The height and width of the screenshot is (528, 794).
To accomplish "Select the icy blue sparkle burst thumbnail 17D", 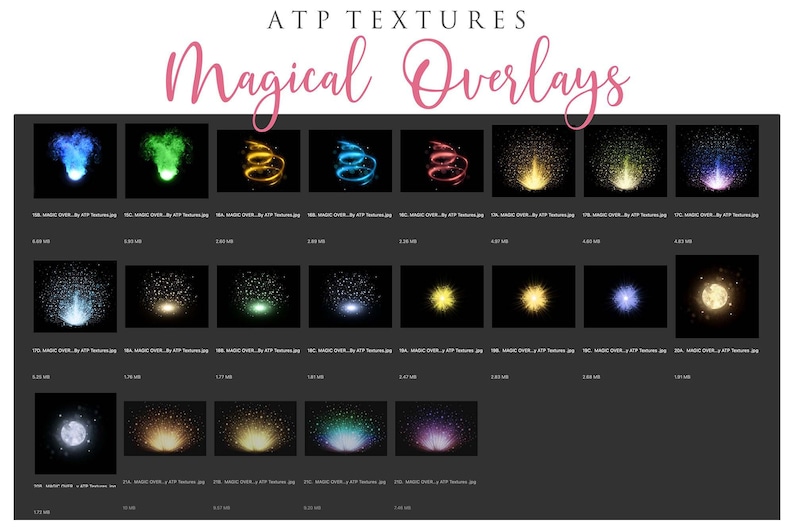I will point(75,297).
